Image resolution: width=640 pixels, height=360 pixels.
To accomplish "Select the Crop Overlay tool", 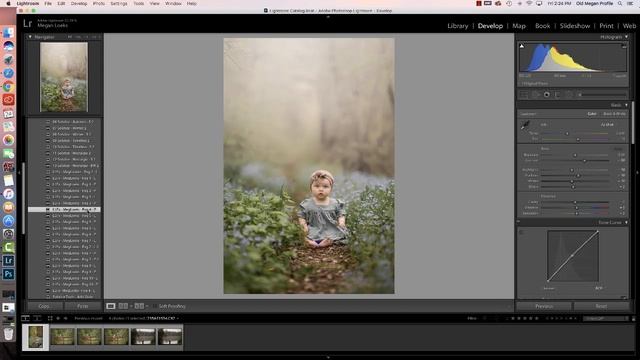I will tap(524, 95).
